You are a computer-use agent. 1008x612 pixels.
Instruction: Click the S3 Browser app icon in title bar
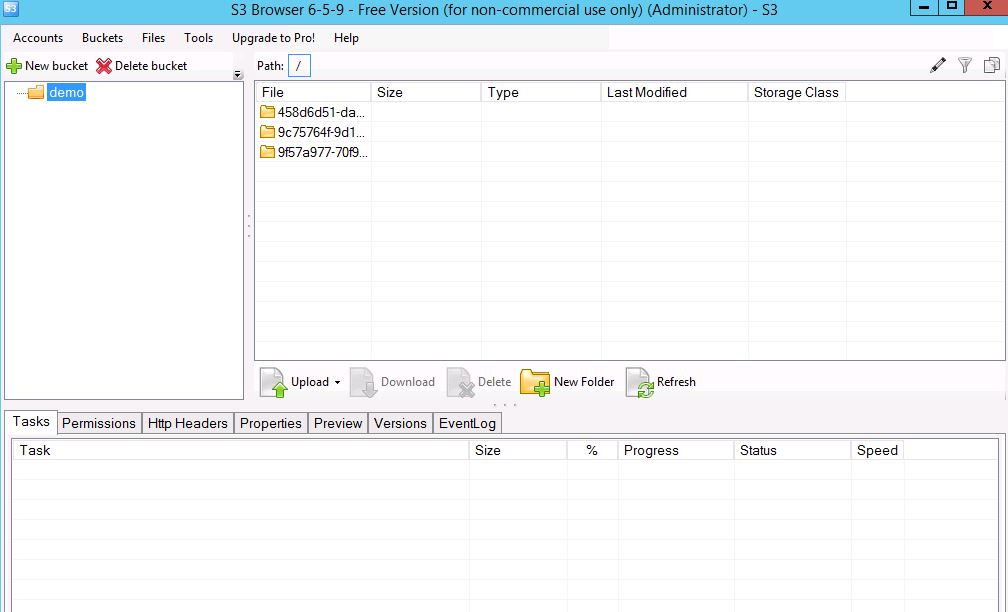click(x=10, y=9)
